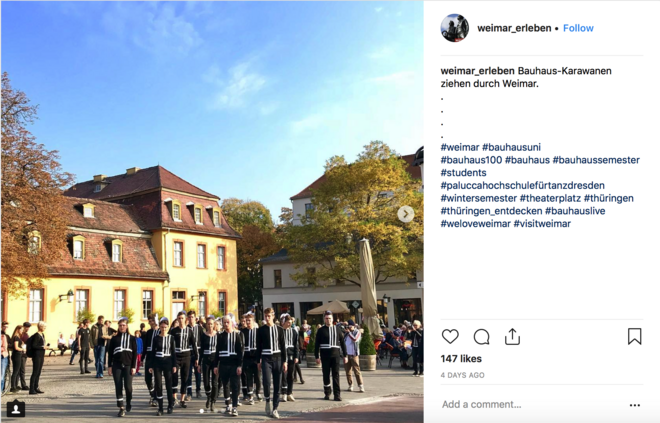Open weimar_erleben username in header
Screen dimensions: 660x423
pos(514,28)
